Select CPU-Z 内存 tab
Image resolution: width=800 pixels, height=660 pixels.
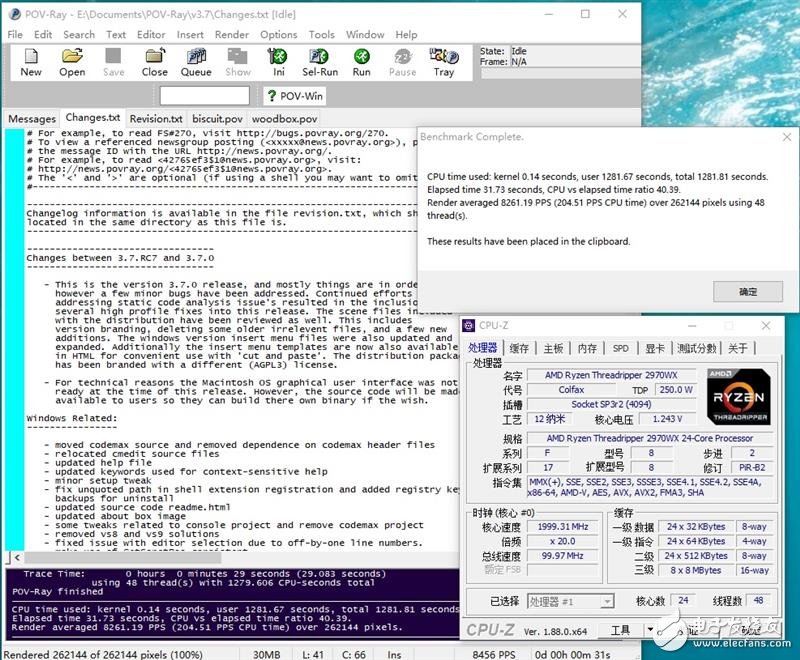coord(587,348)
